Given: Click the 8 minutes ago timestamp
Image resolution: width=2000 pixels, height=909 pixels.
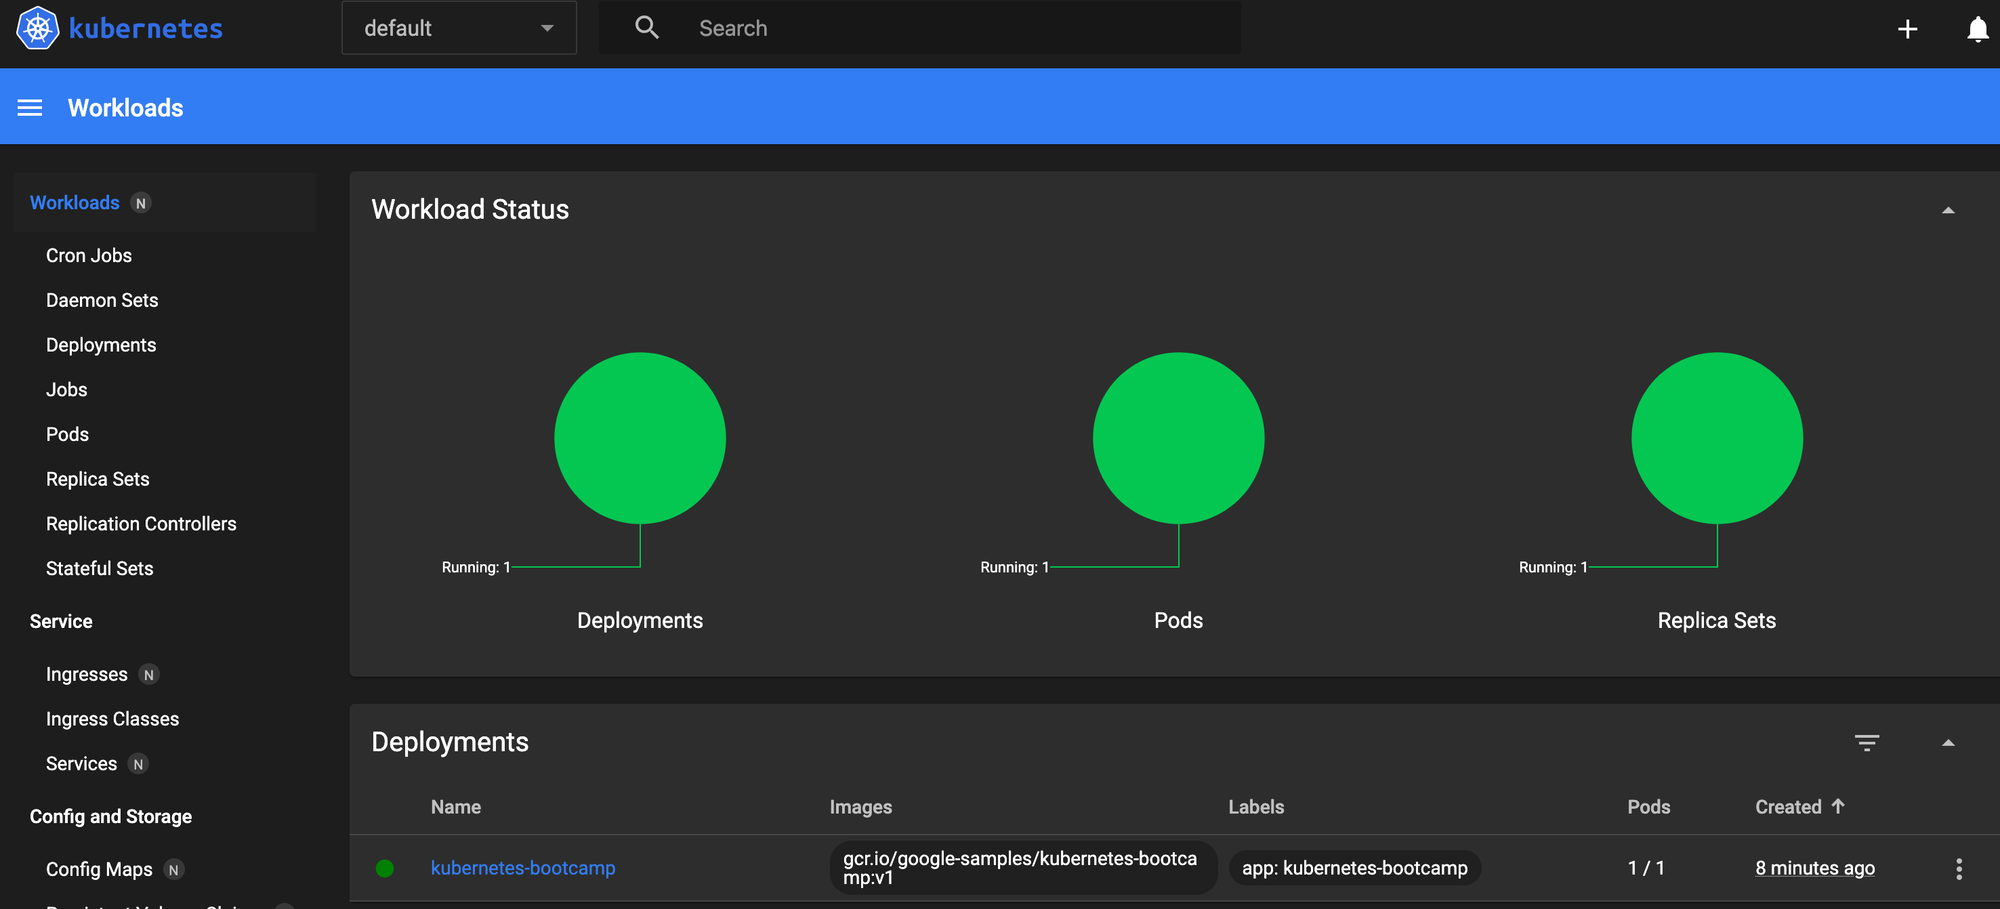Looking at the screenshot, I should click(x=1815, y=868).
